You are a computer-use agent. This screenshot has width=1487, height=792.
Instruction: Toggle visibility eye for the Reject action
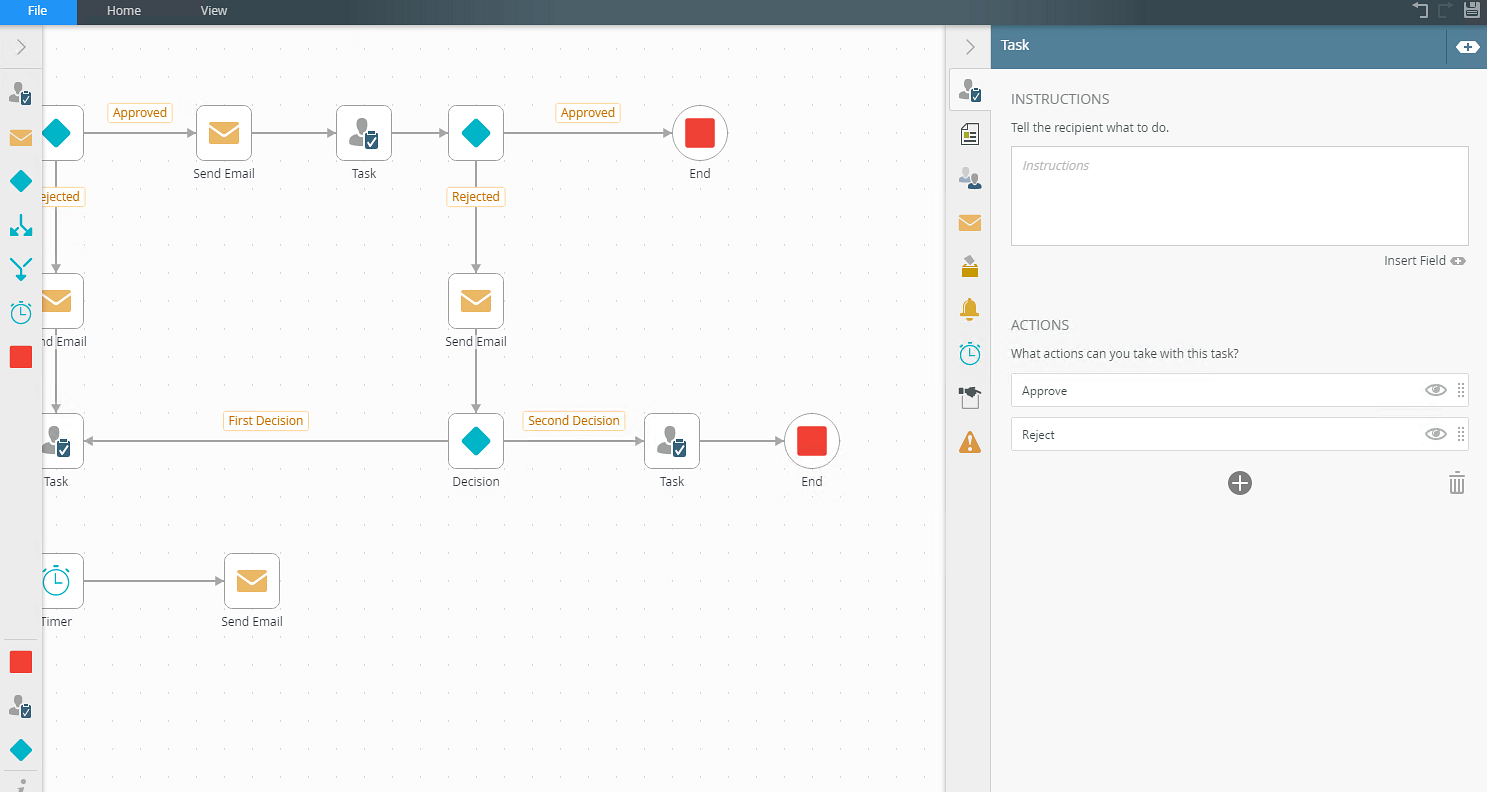[1435, 435]
